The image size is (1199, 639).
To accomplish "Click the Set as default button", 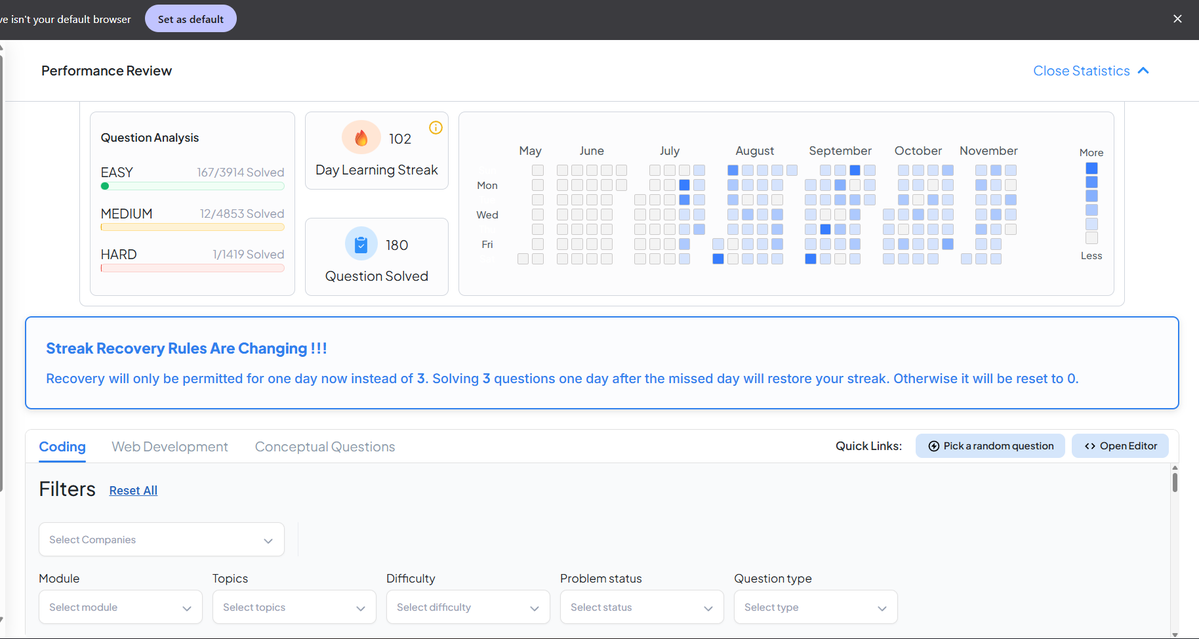I will click(x=190, y=18).
